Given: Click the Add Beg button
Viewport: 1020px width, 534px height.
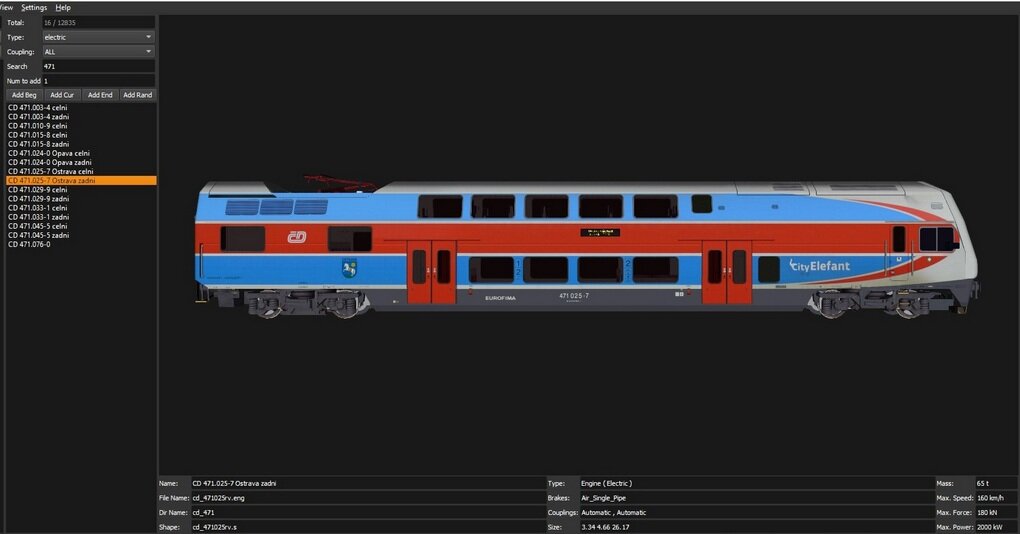Looking at the screenshot, I should [x=24, y=95].
